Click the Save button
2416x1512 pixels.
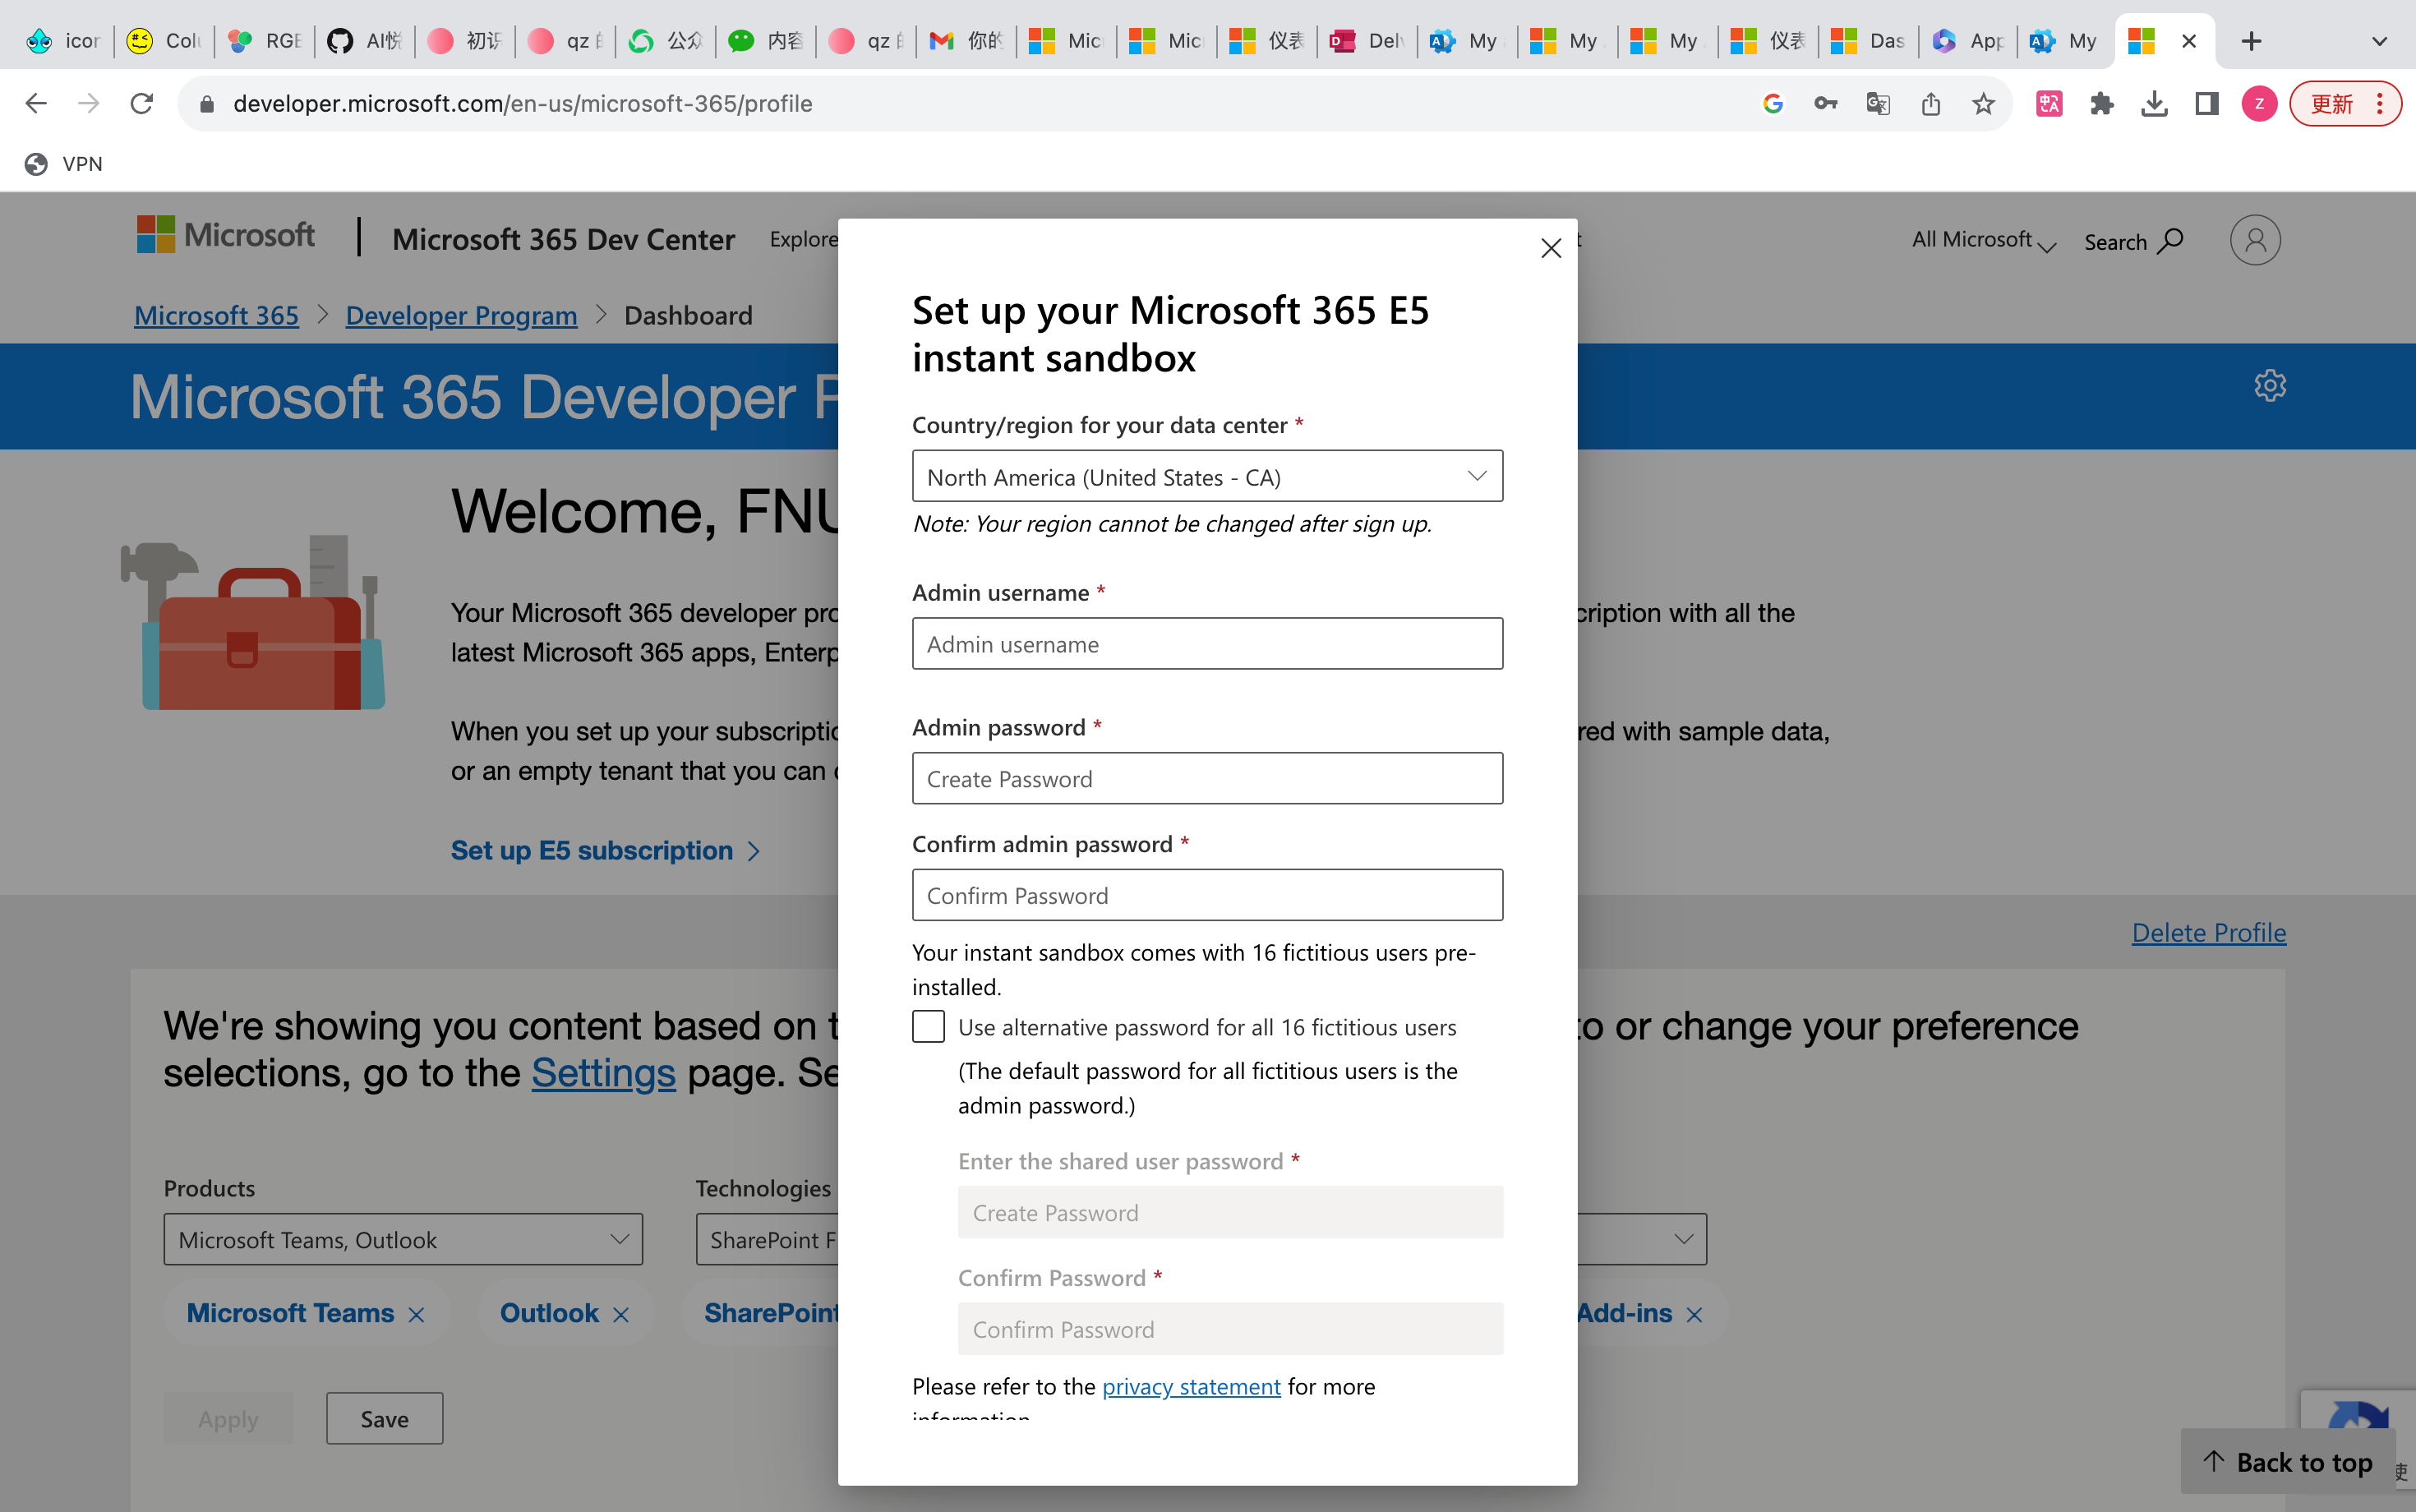tap(384, 1418)
